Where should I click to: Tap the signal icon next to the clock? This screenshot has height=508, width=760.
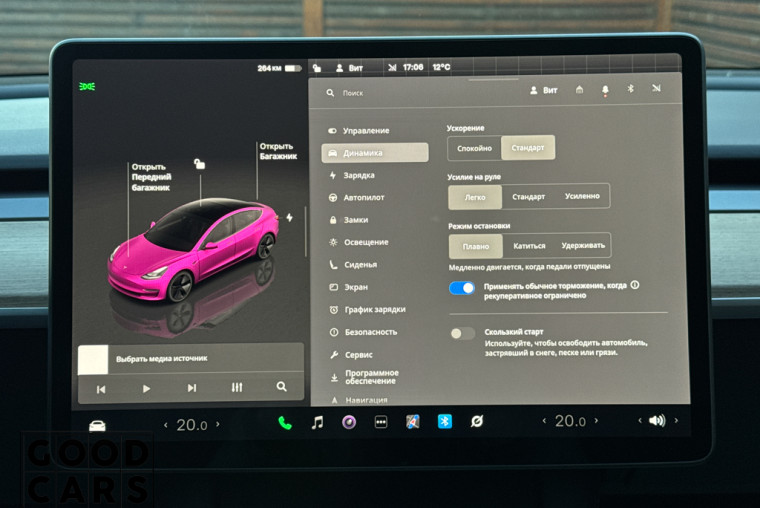click(392, 67)
